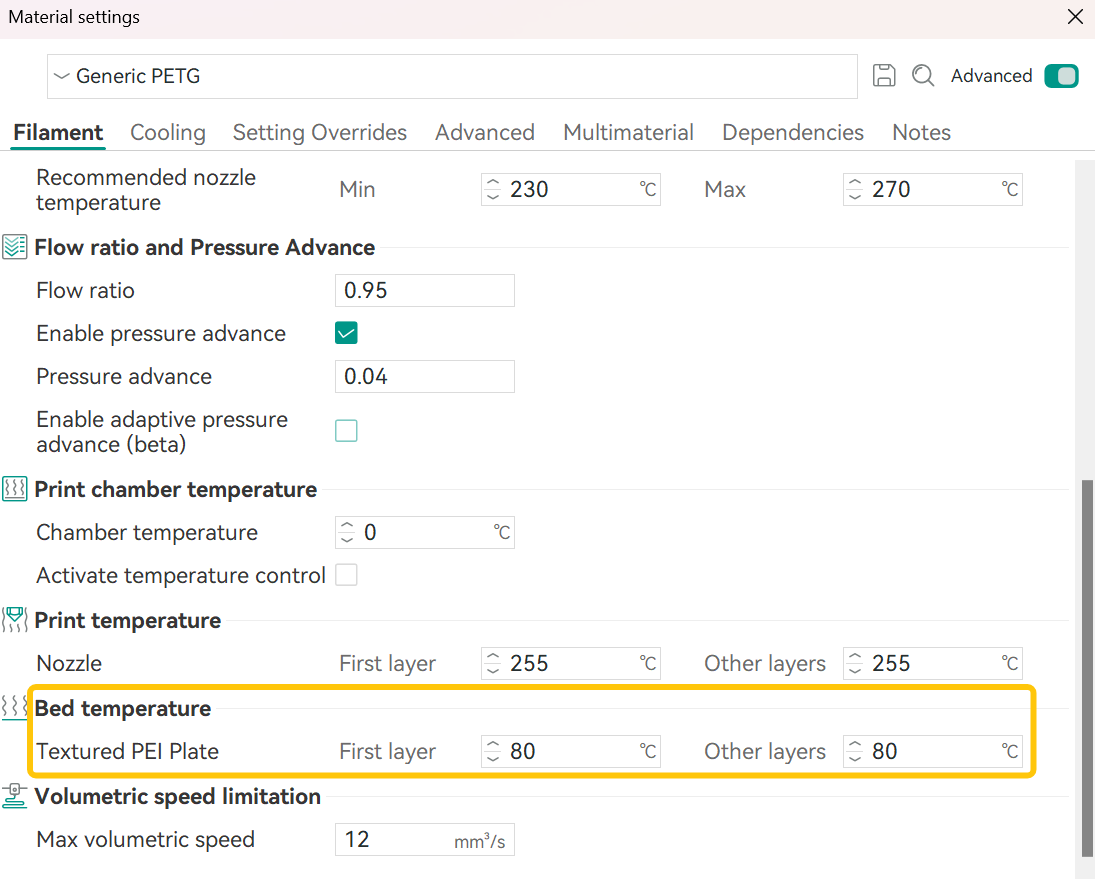Uncheck Enable pressure advance

pyautogui.click(x=346, y=334)
